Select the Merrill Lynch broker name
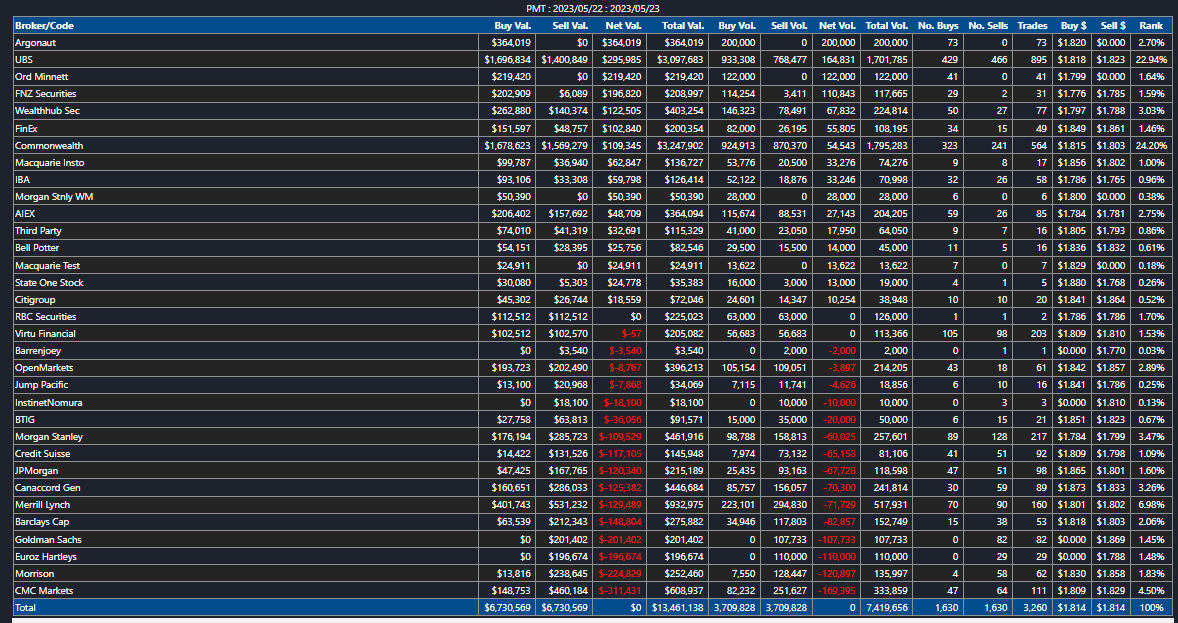The height and width of the screenshot is (623, 1178). click(44, 505)
